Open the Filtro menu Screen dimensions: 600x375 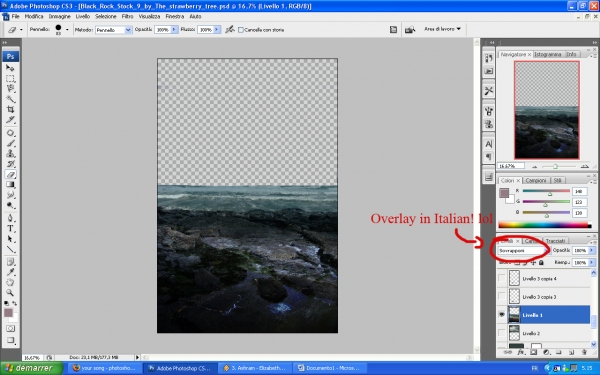click(127, 16)
